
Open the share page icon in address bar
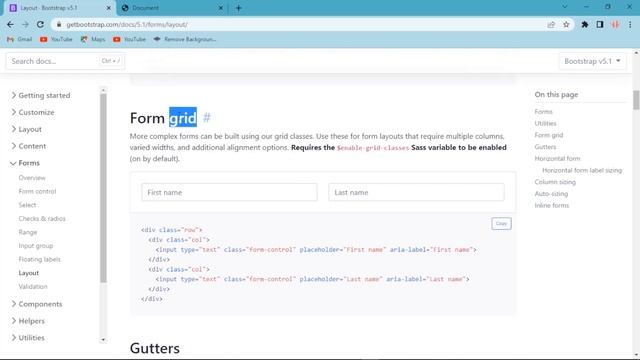[551, 24]
